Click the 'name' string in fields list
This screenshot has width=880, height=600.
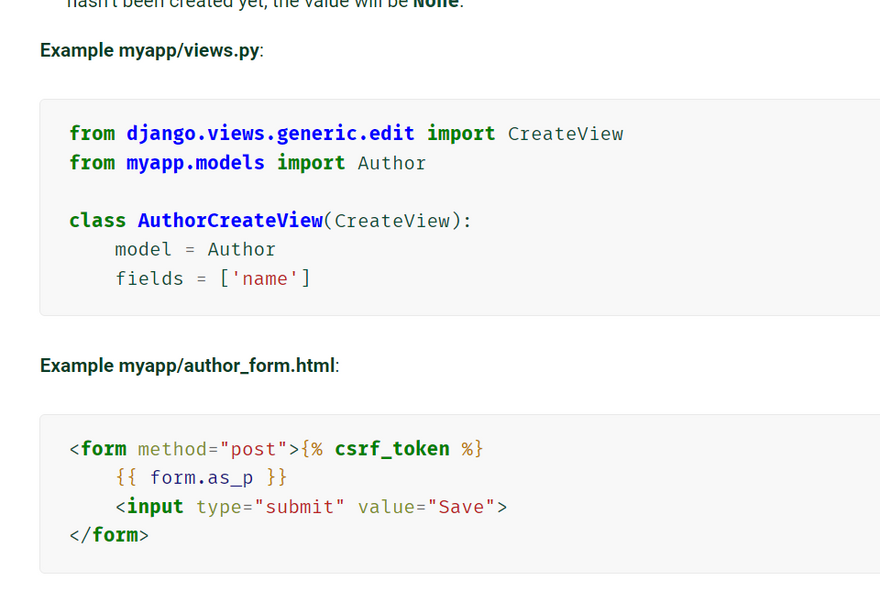tap(265, 278)
